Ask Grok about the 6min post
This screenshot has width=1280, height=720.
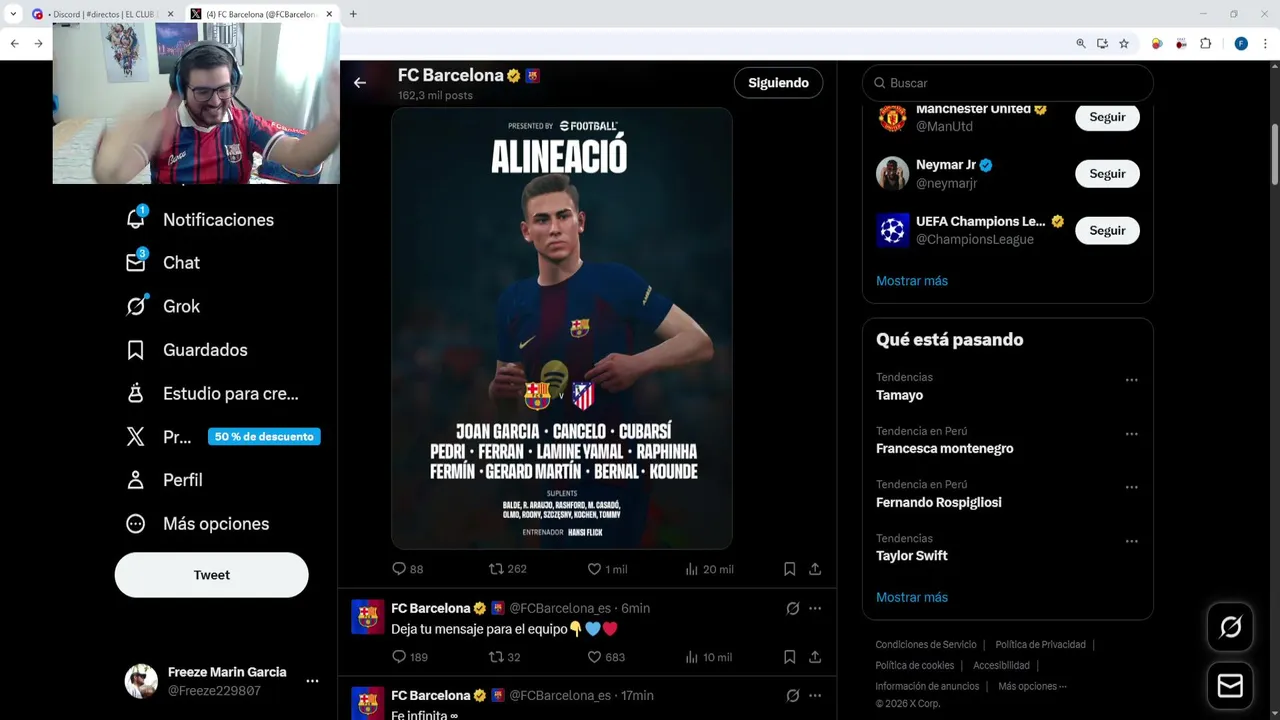click(x=793, y=608)
